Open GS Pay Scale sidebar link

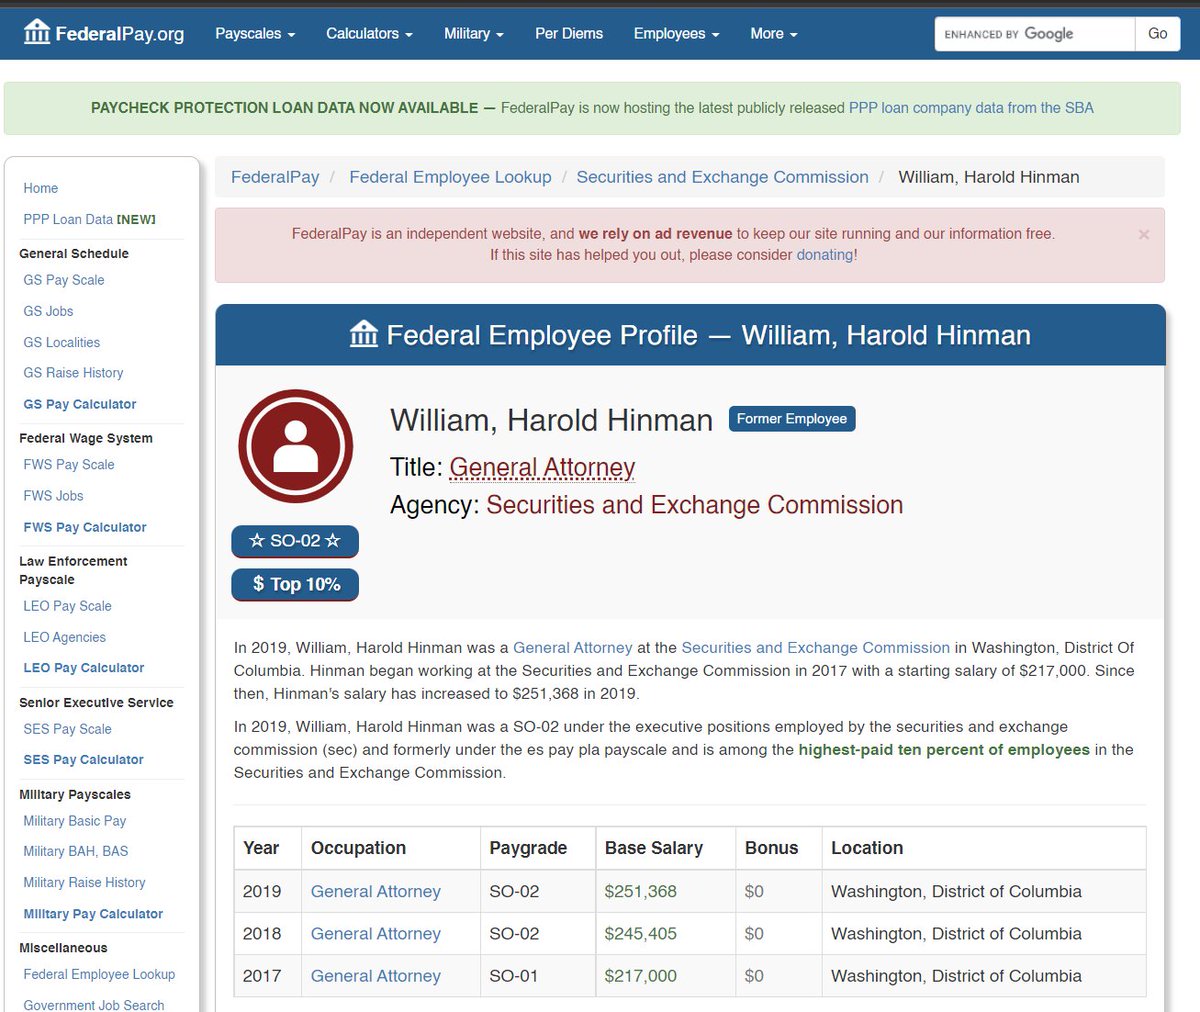coord(64,280)
